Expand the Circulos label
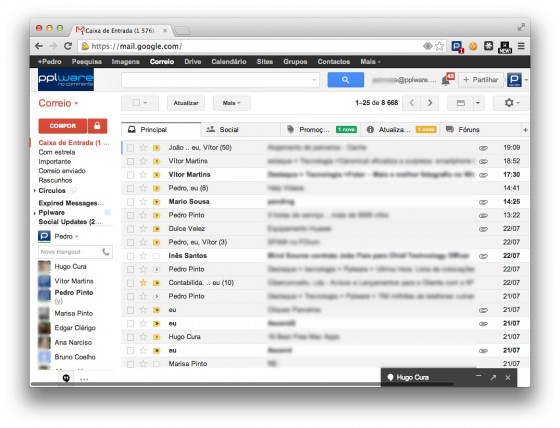 coord(35,191)
